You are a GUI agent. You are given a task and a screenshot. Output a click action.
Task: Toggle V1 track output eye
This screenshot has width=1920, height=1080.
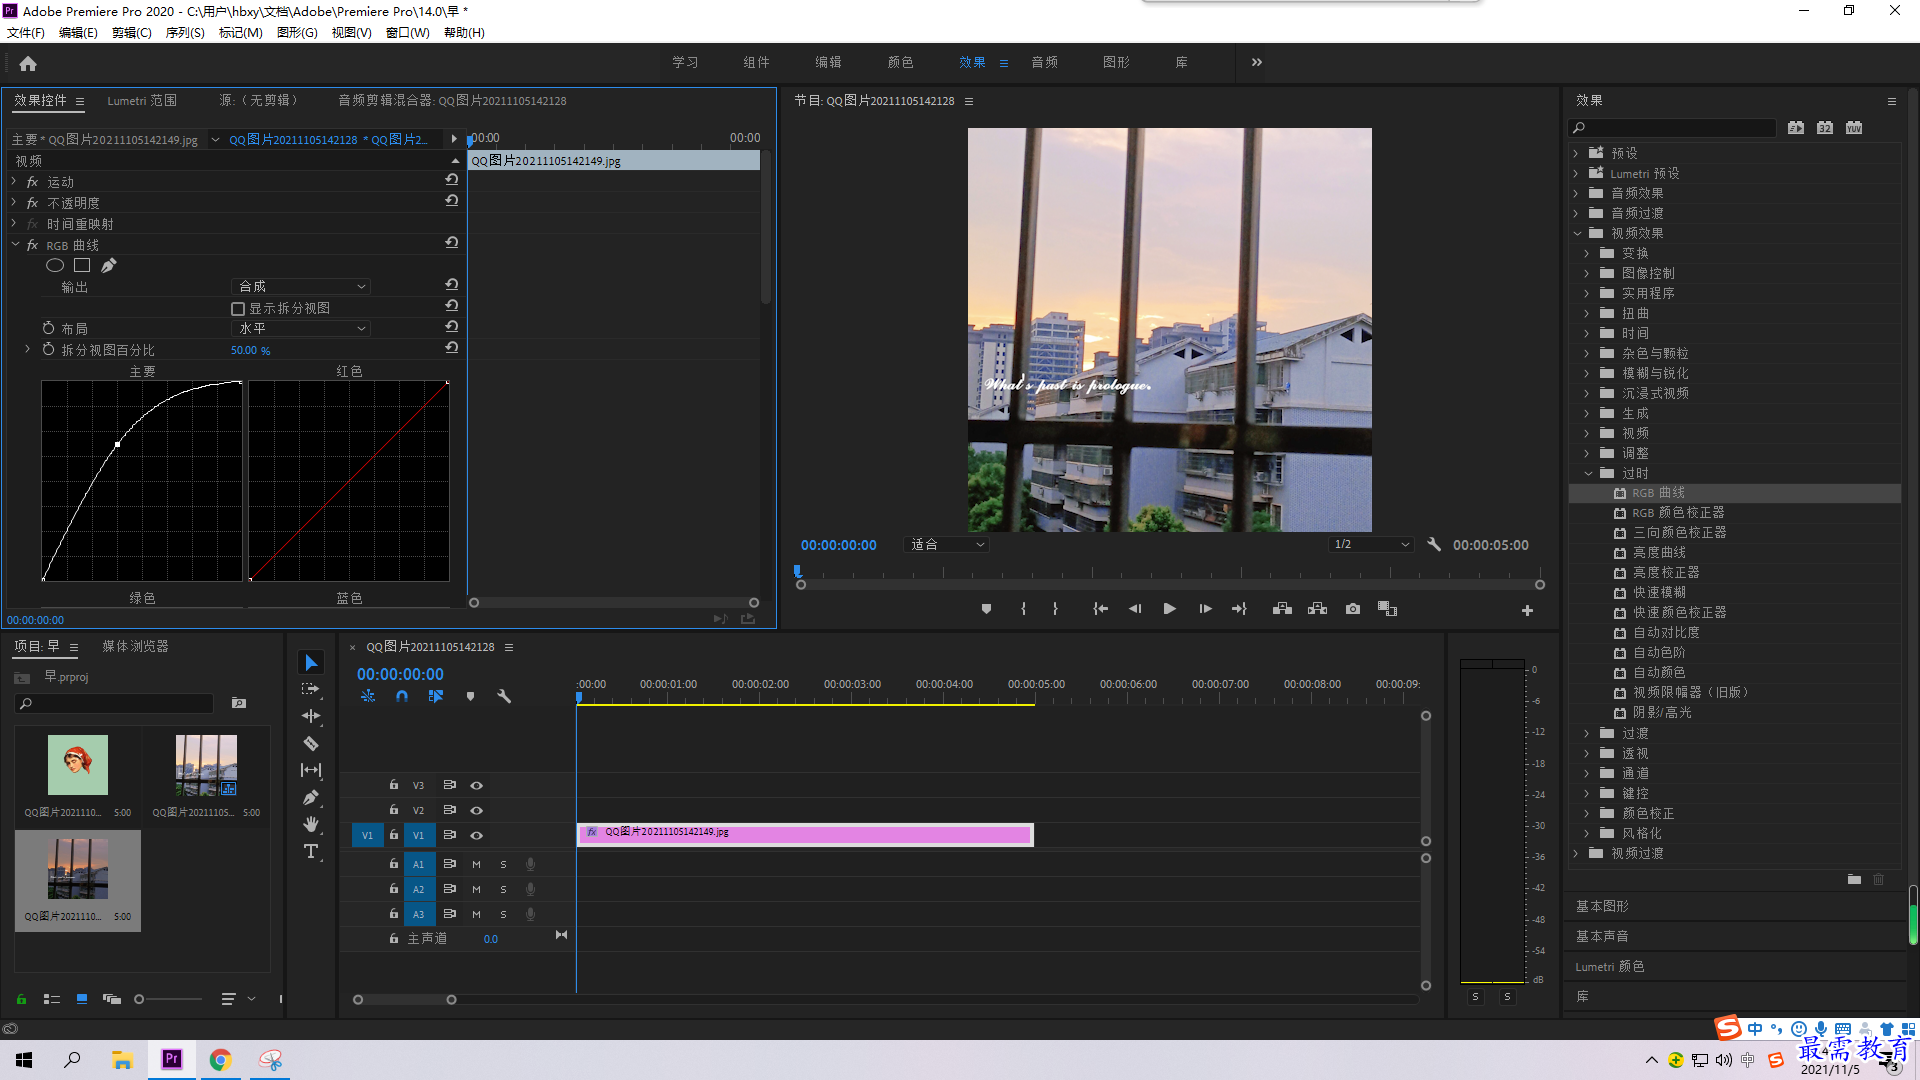(477, 835)
